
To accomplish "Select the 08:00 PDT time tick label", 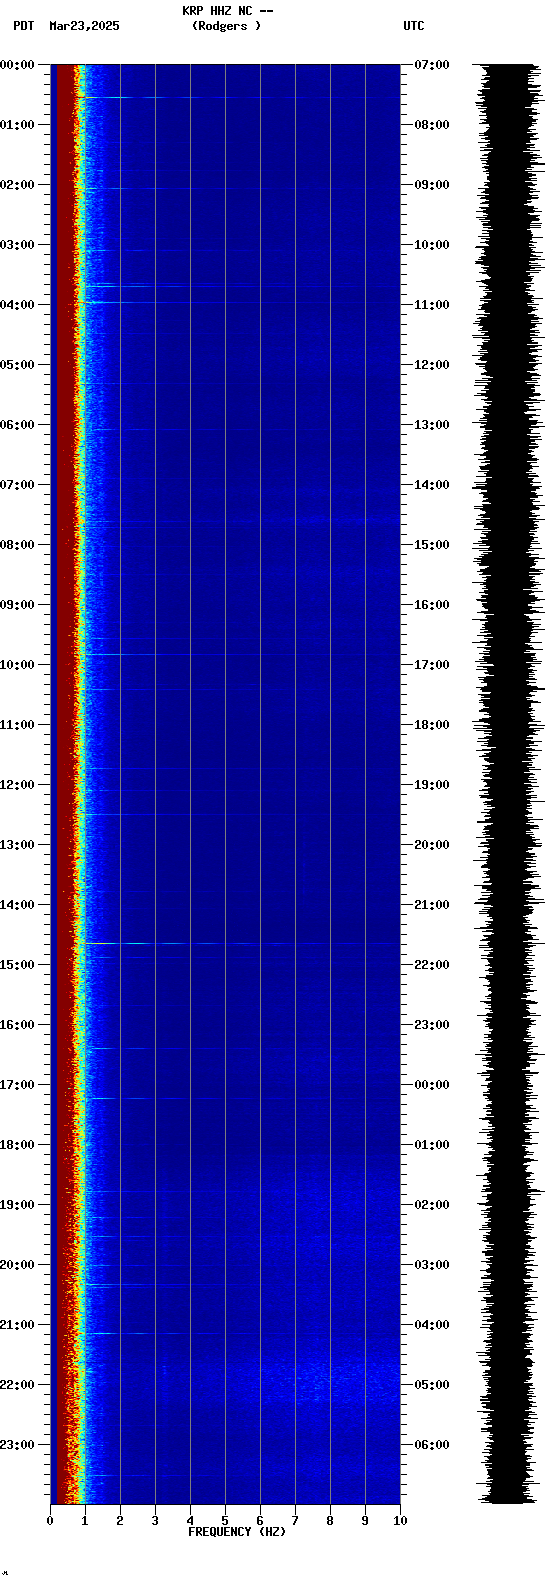I will click(18, 545).
